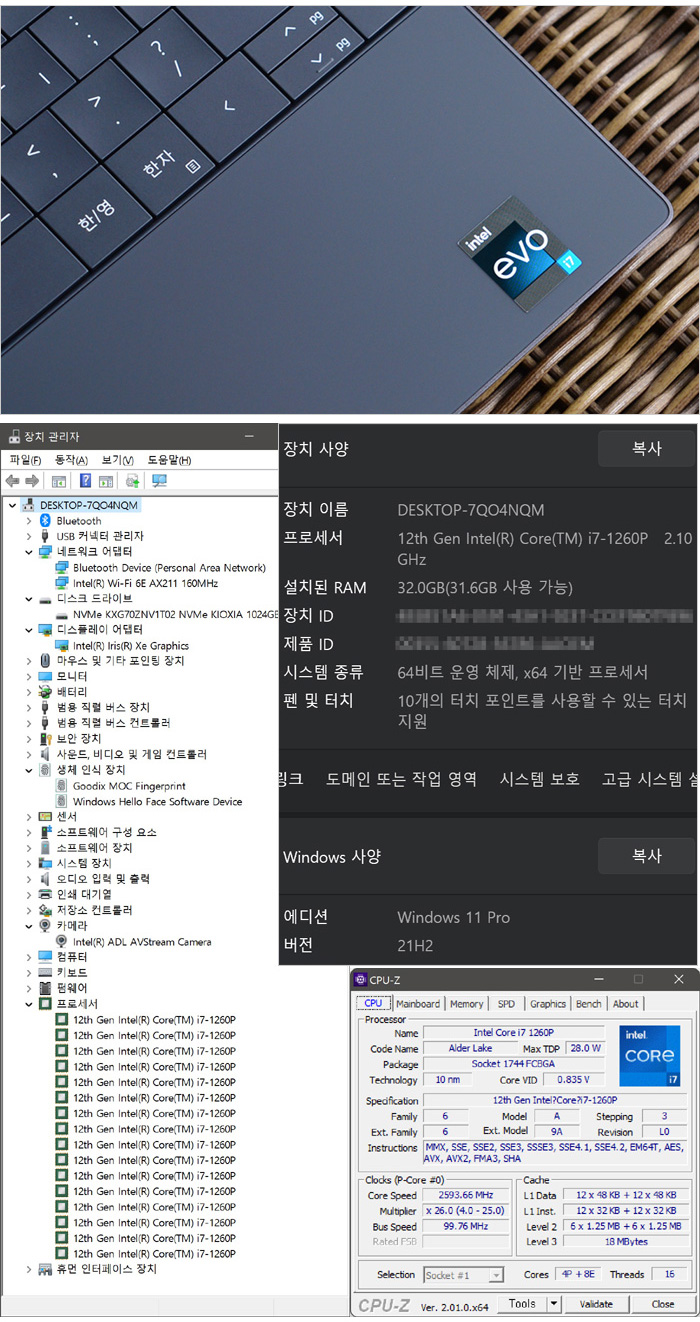The height and width of the screenshot is (1322, 700).
Task: Click the 네트워크 어댑터 category icon
Action: [x=45, y=552]
